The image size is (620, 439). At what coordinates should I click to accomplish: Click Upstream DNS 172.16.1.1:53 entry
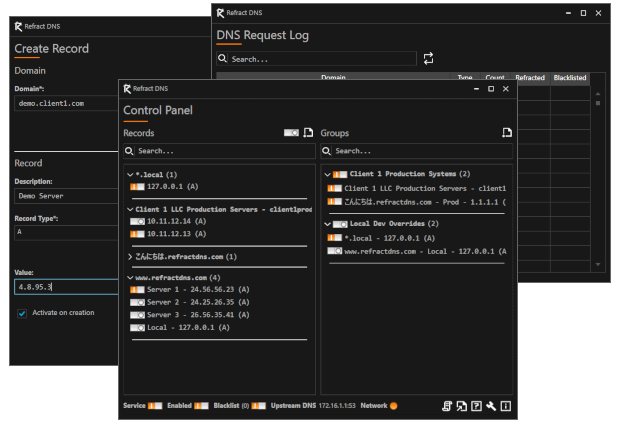[x=313, y=406]
